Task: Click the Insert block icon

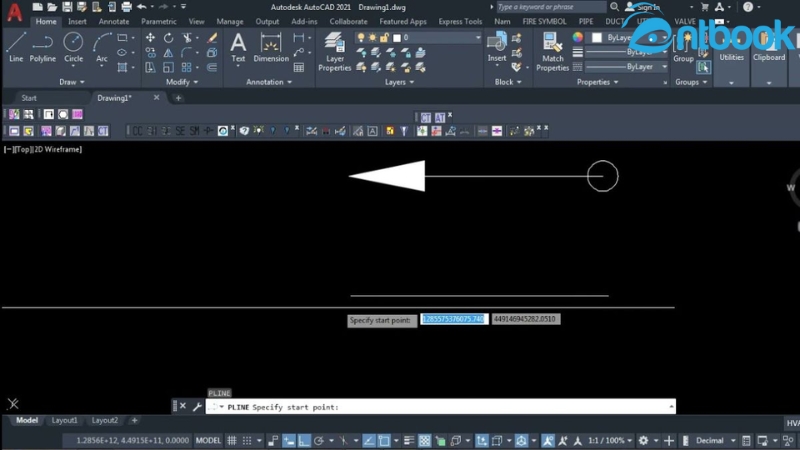Action: pyautogui.click(x=496, y=47)
